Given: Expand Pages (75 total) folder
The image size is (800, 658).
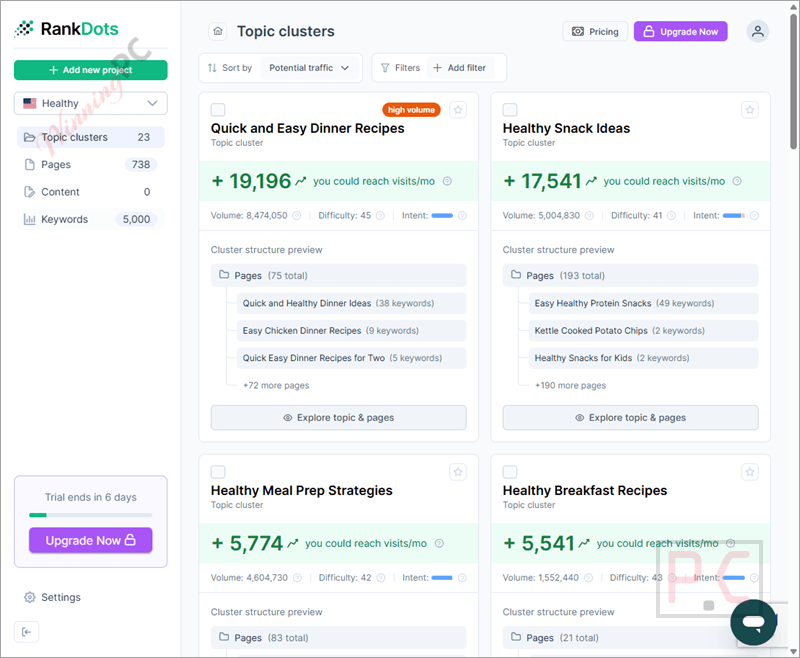Looking at the screenshot, I should coord(338,275).
